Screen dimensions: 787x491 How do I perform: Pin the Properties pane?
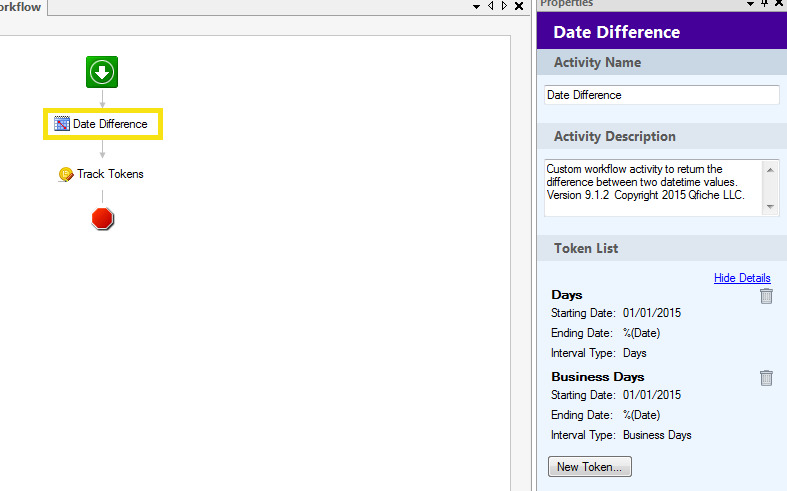tap(764, 3)
